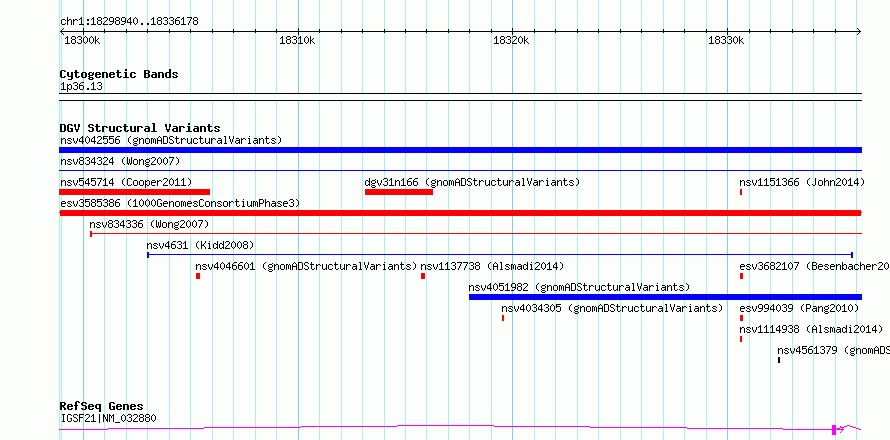Image resolution: width=890 pixels, height=440 pixels.
Task: Click the small red nsv4034305 marker
Action: tap(503, 318)
